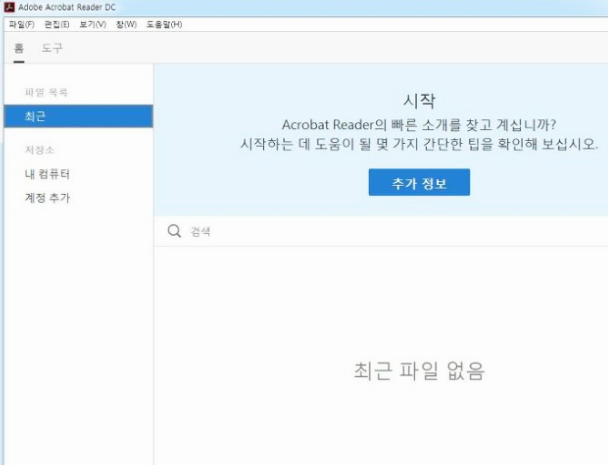Open 내 컴퓨터 storage location

coord(47,174)
